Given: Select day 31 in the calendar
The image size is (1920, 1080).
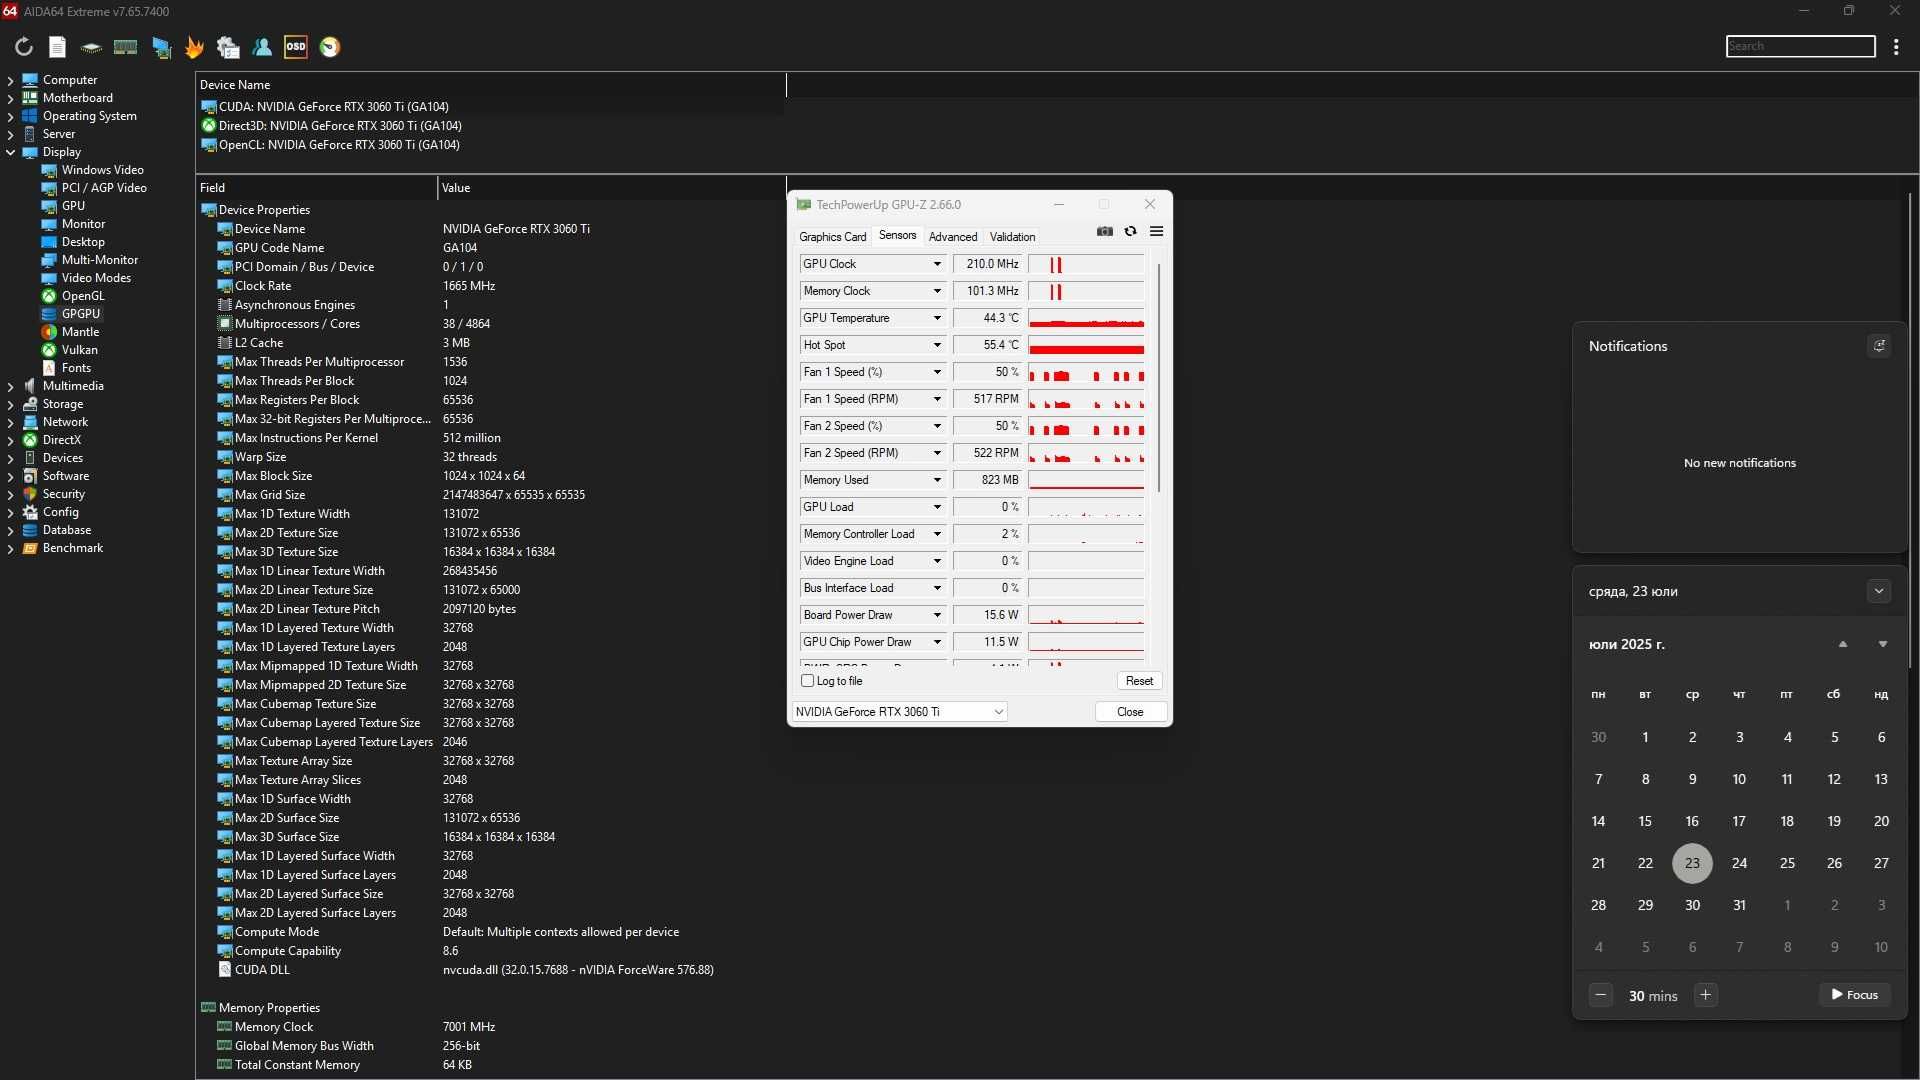Looking at the screenshot, I should (x=1739, y=905).
